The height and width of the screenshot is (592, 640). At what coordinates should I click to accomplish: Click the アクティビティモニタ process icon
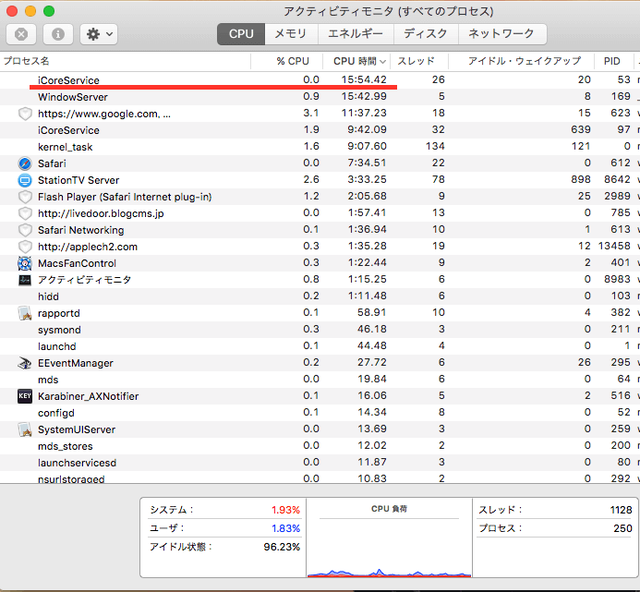pyautogui.click(x=25, y=280)
